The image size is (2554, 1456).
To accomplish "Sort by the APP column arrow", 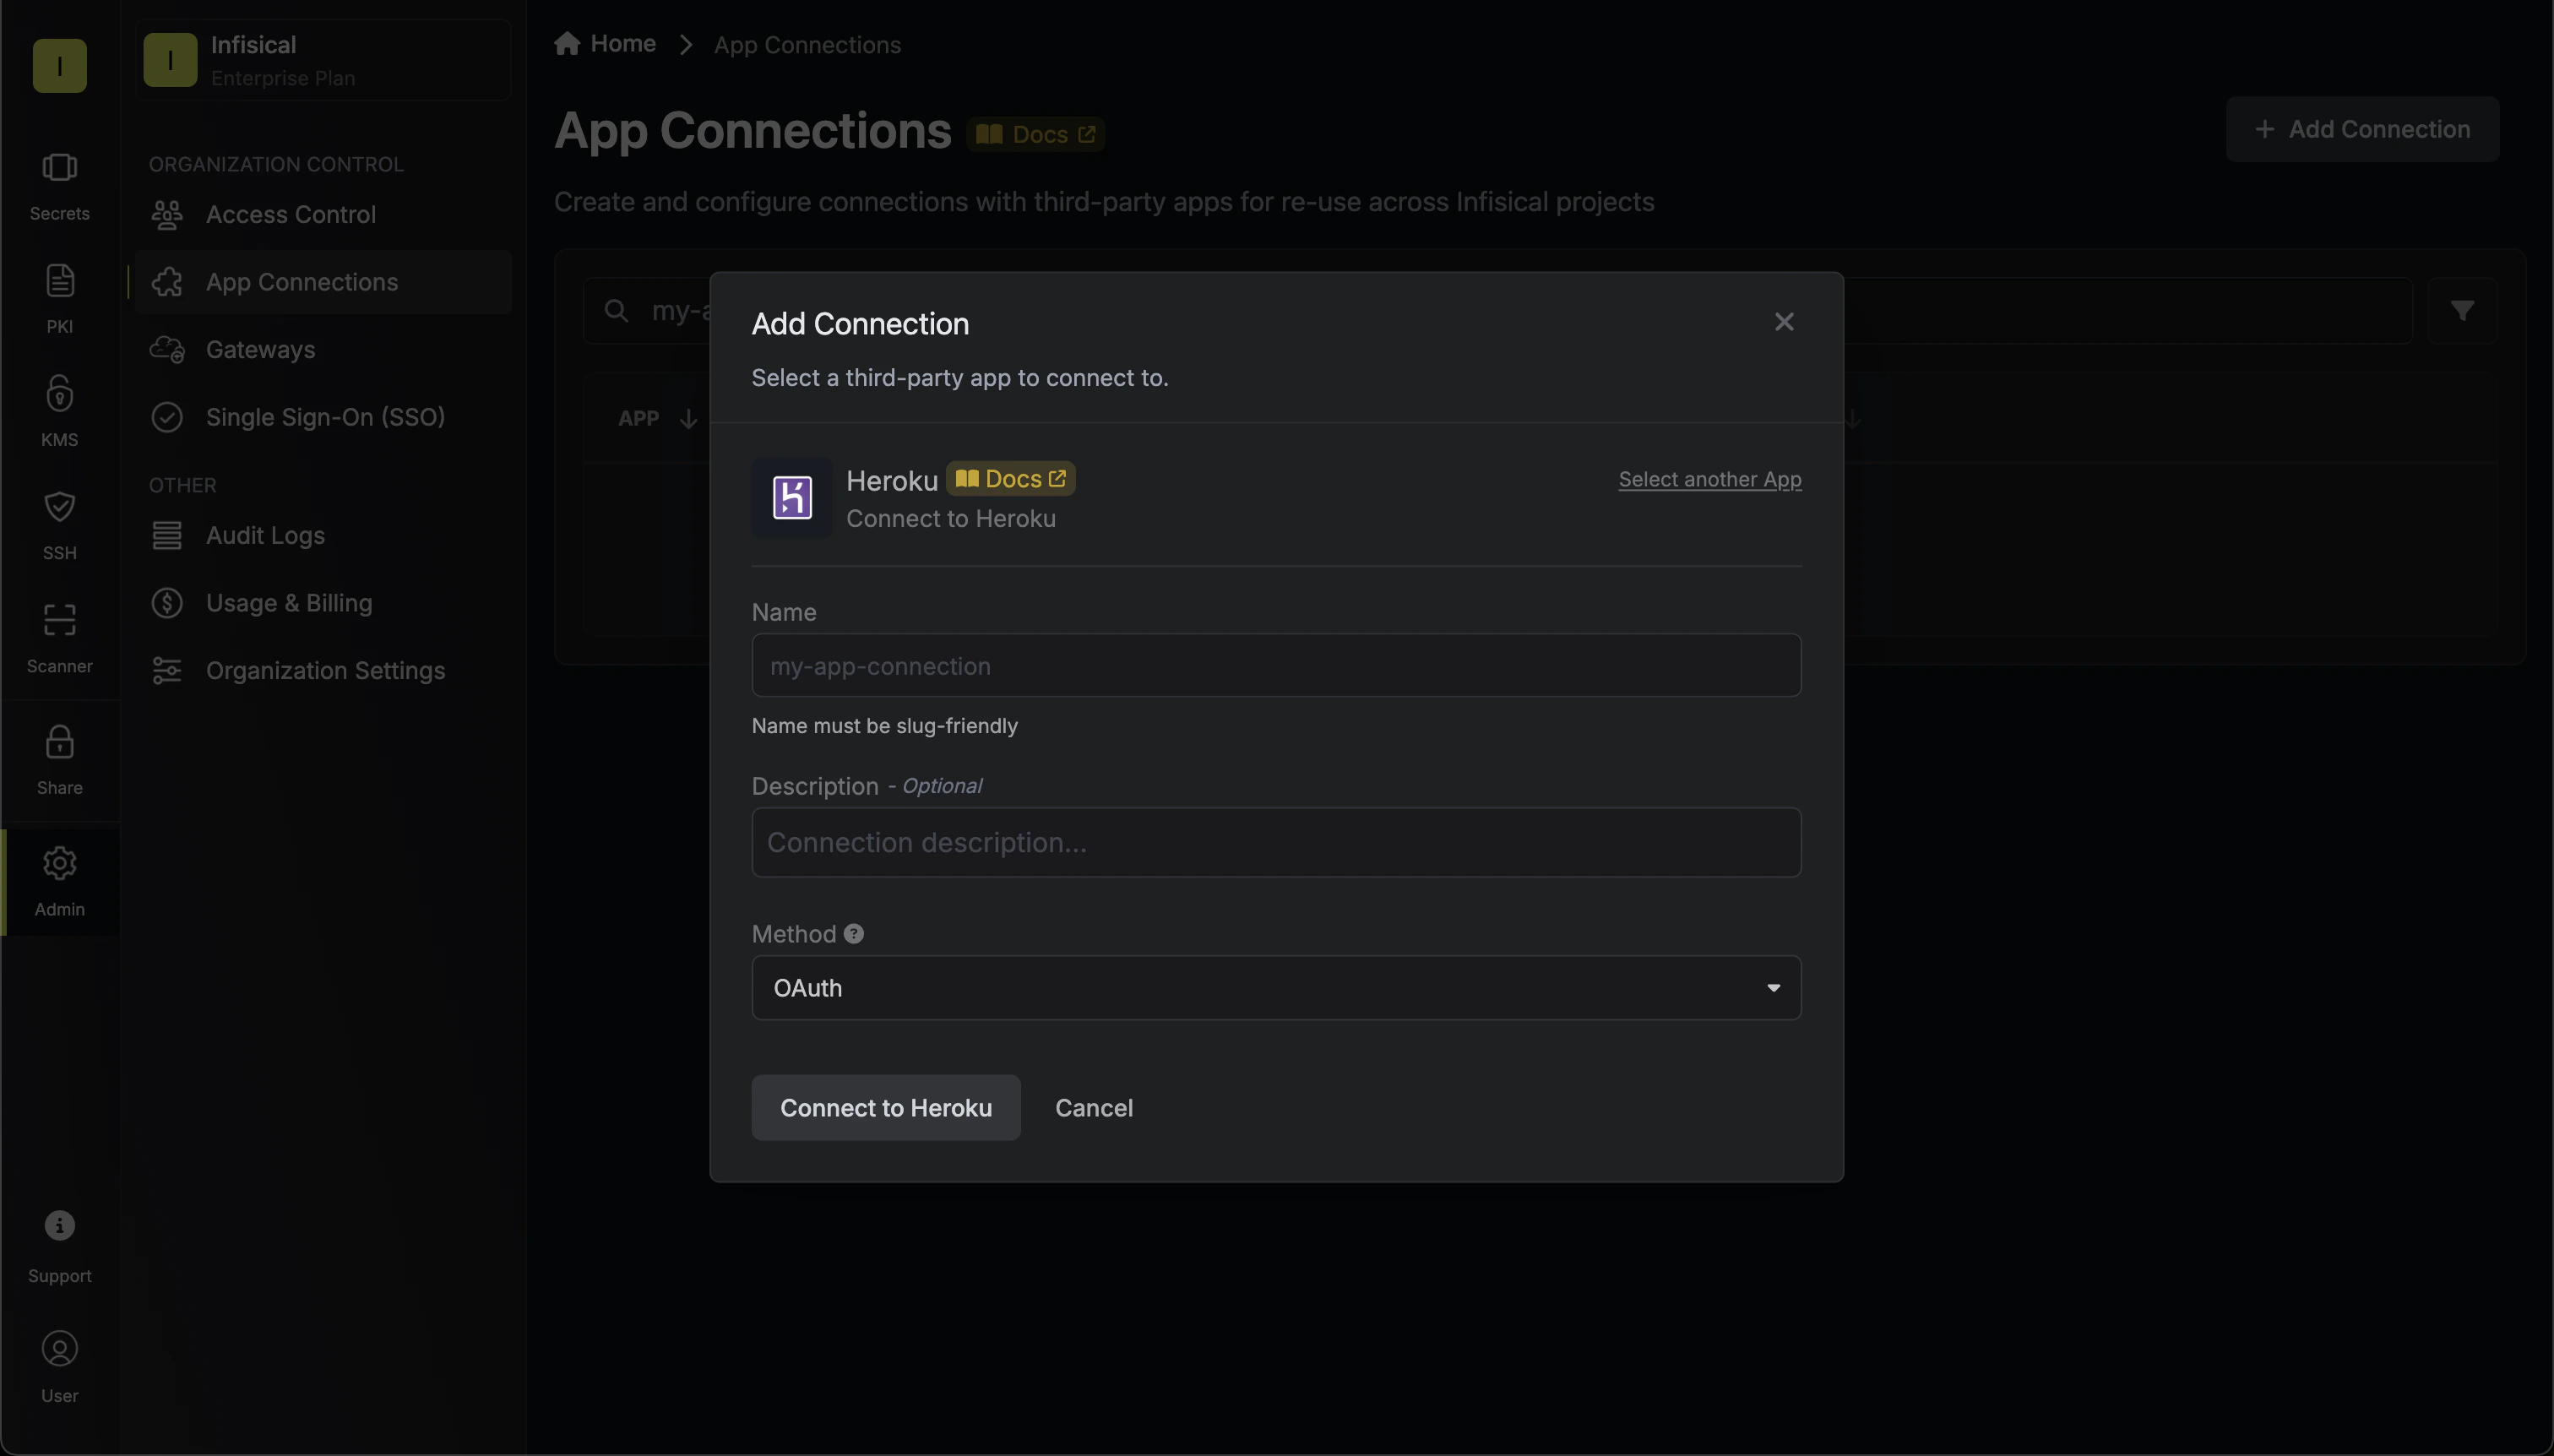I will (x=688, y=418).
